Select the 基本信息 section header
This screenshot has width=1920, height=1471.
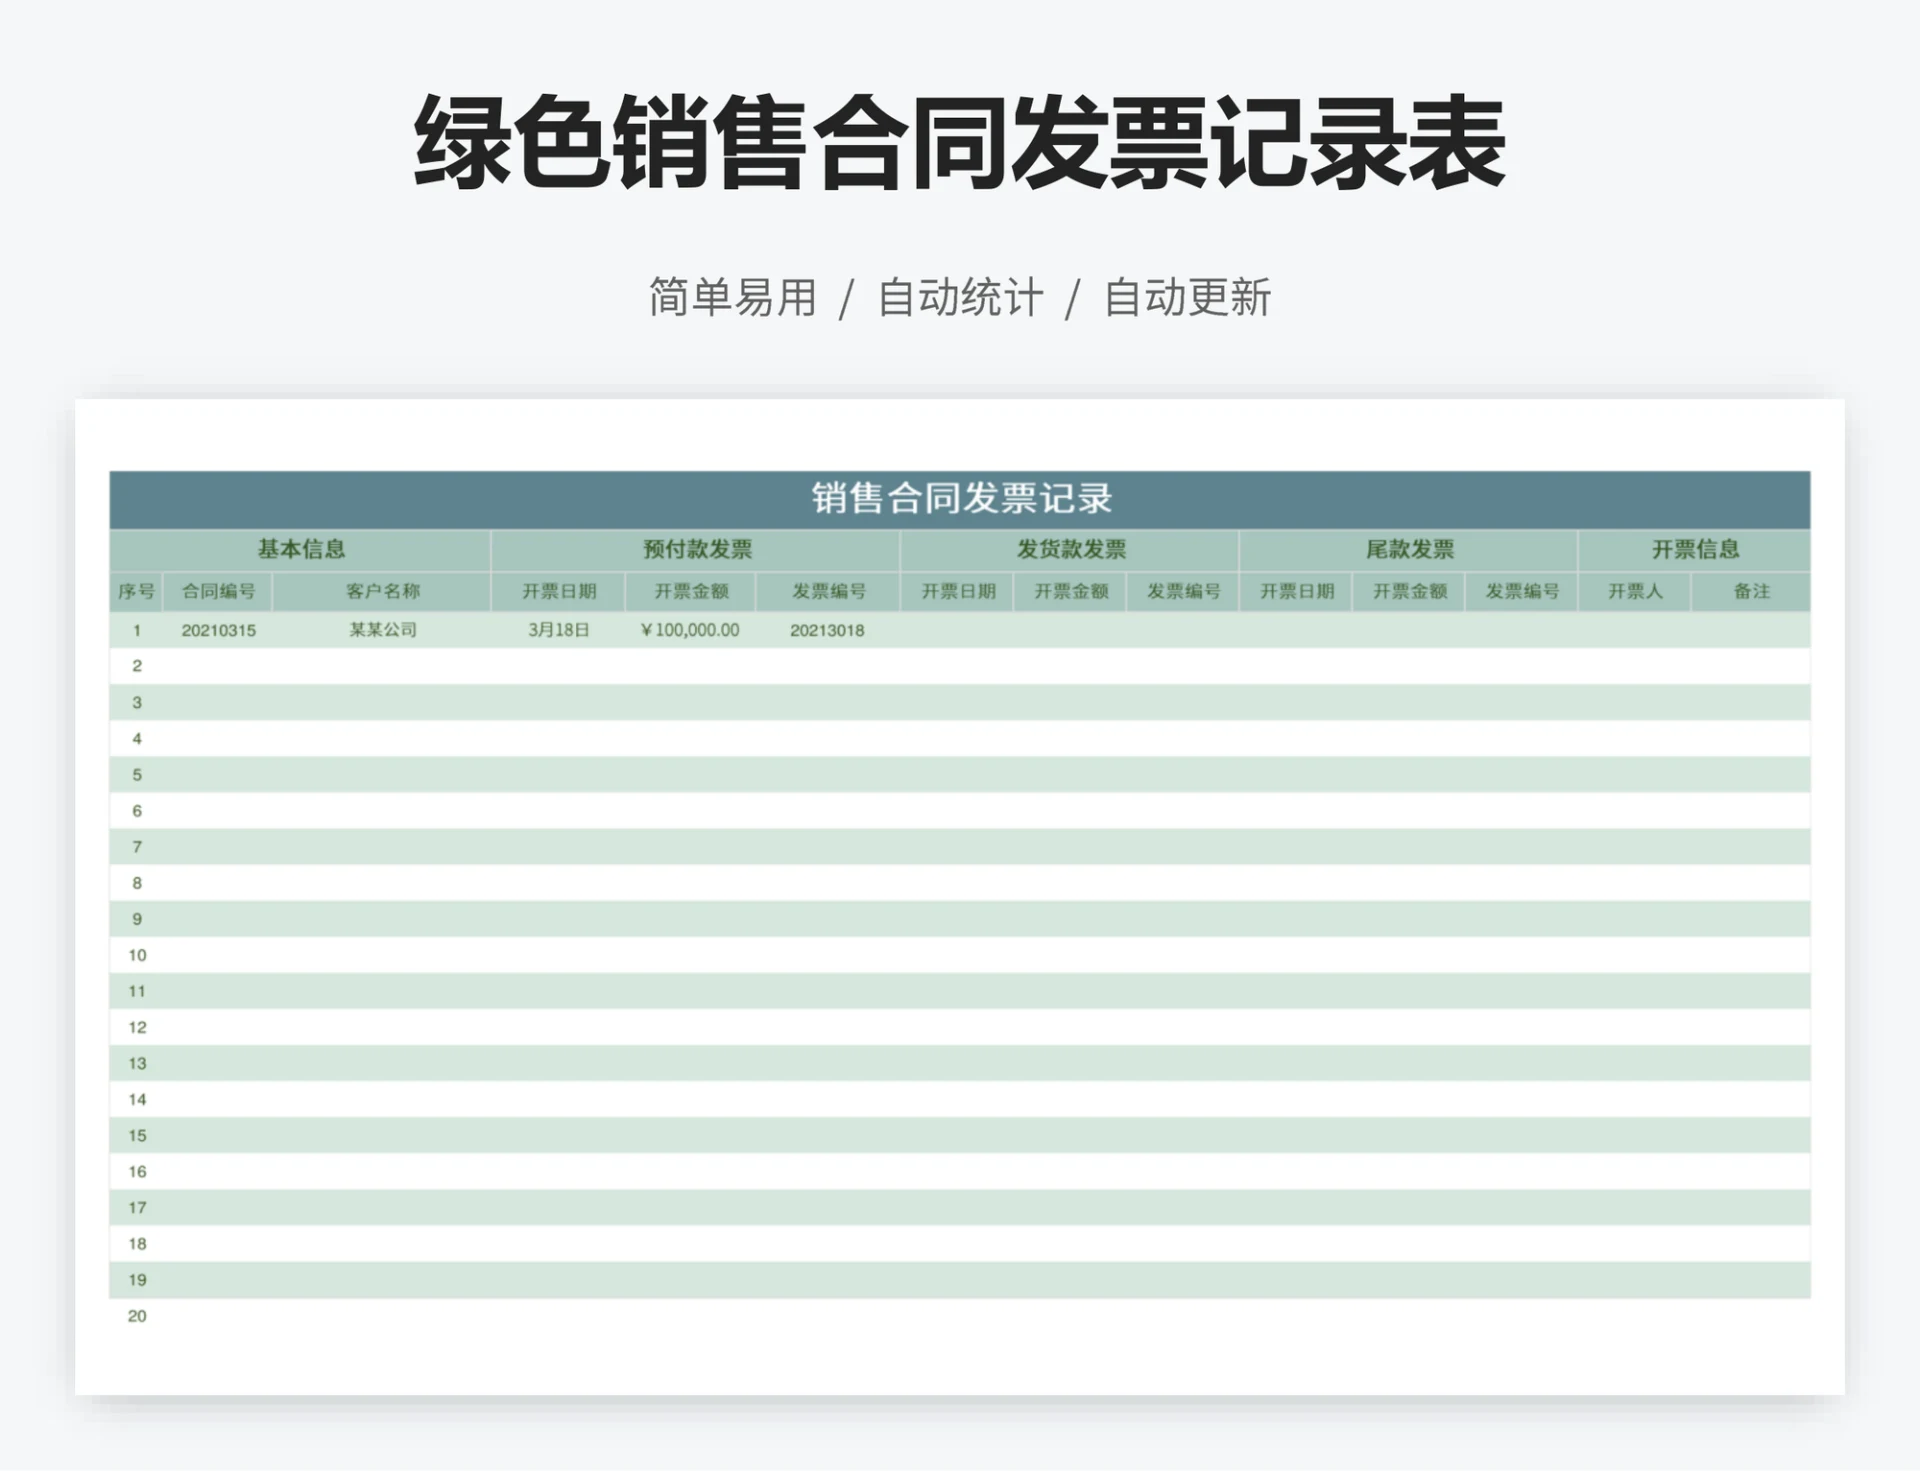299,549
